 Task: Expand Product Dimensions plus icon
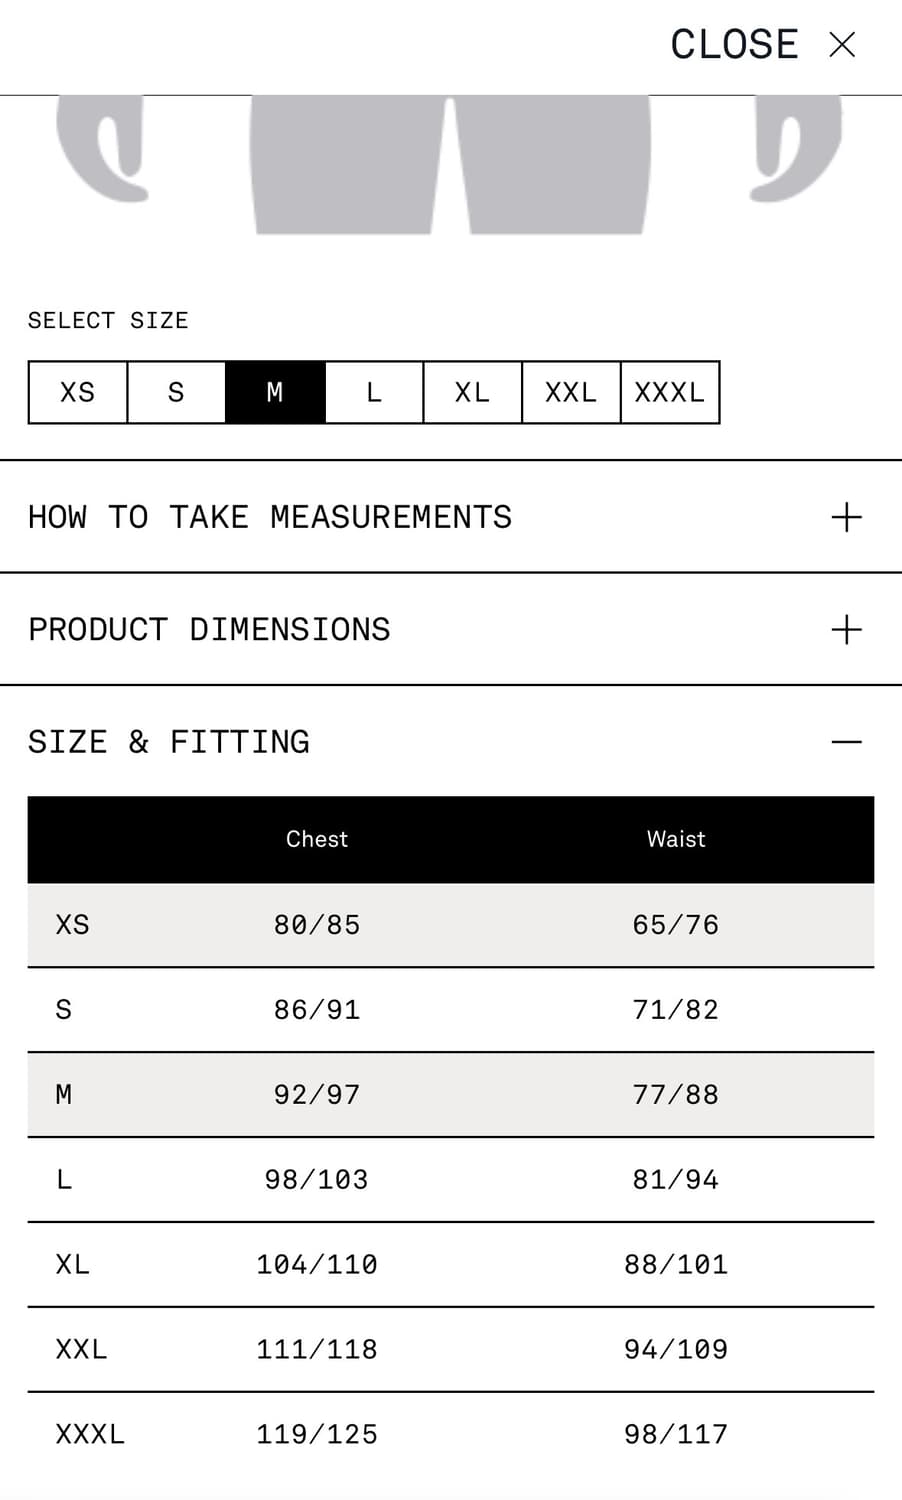click(846, 630)
